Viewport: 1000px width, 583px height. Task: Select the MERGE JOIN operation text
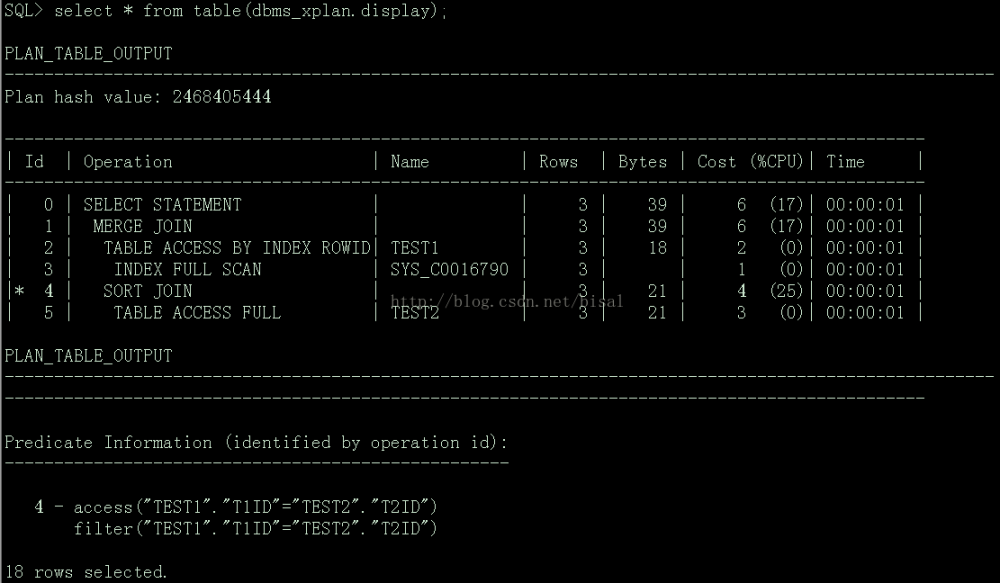click(142, 226)
